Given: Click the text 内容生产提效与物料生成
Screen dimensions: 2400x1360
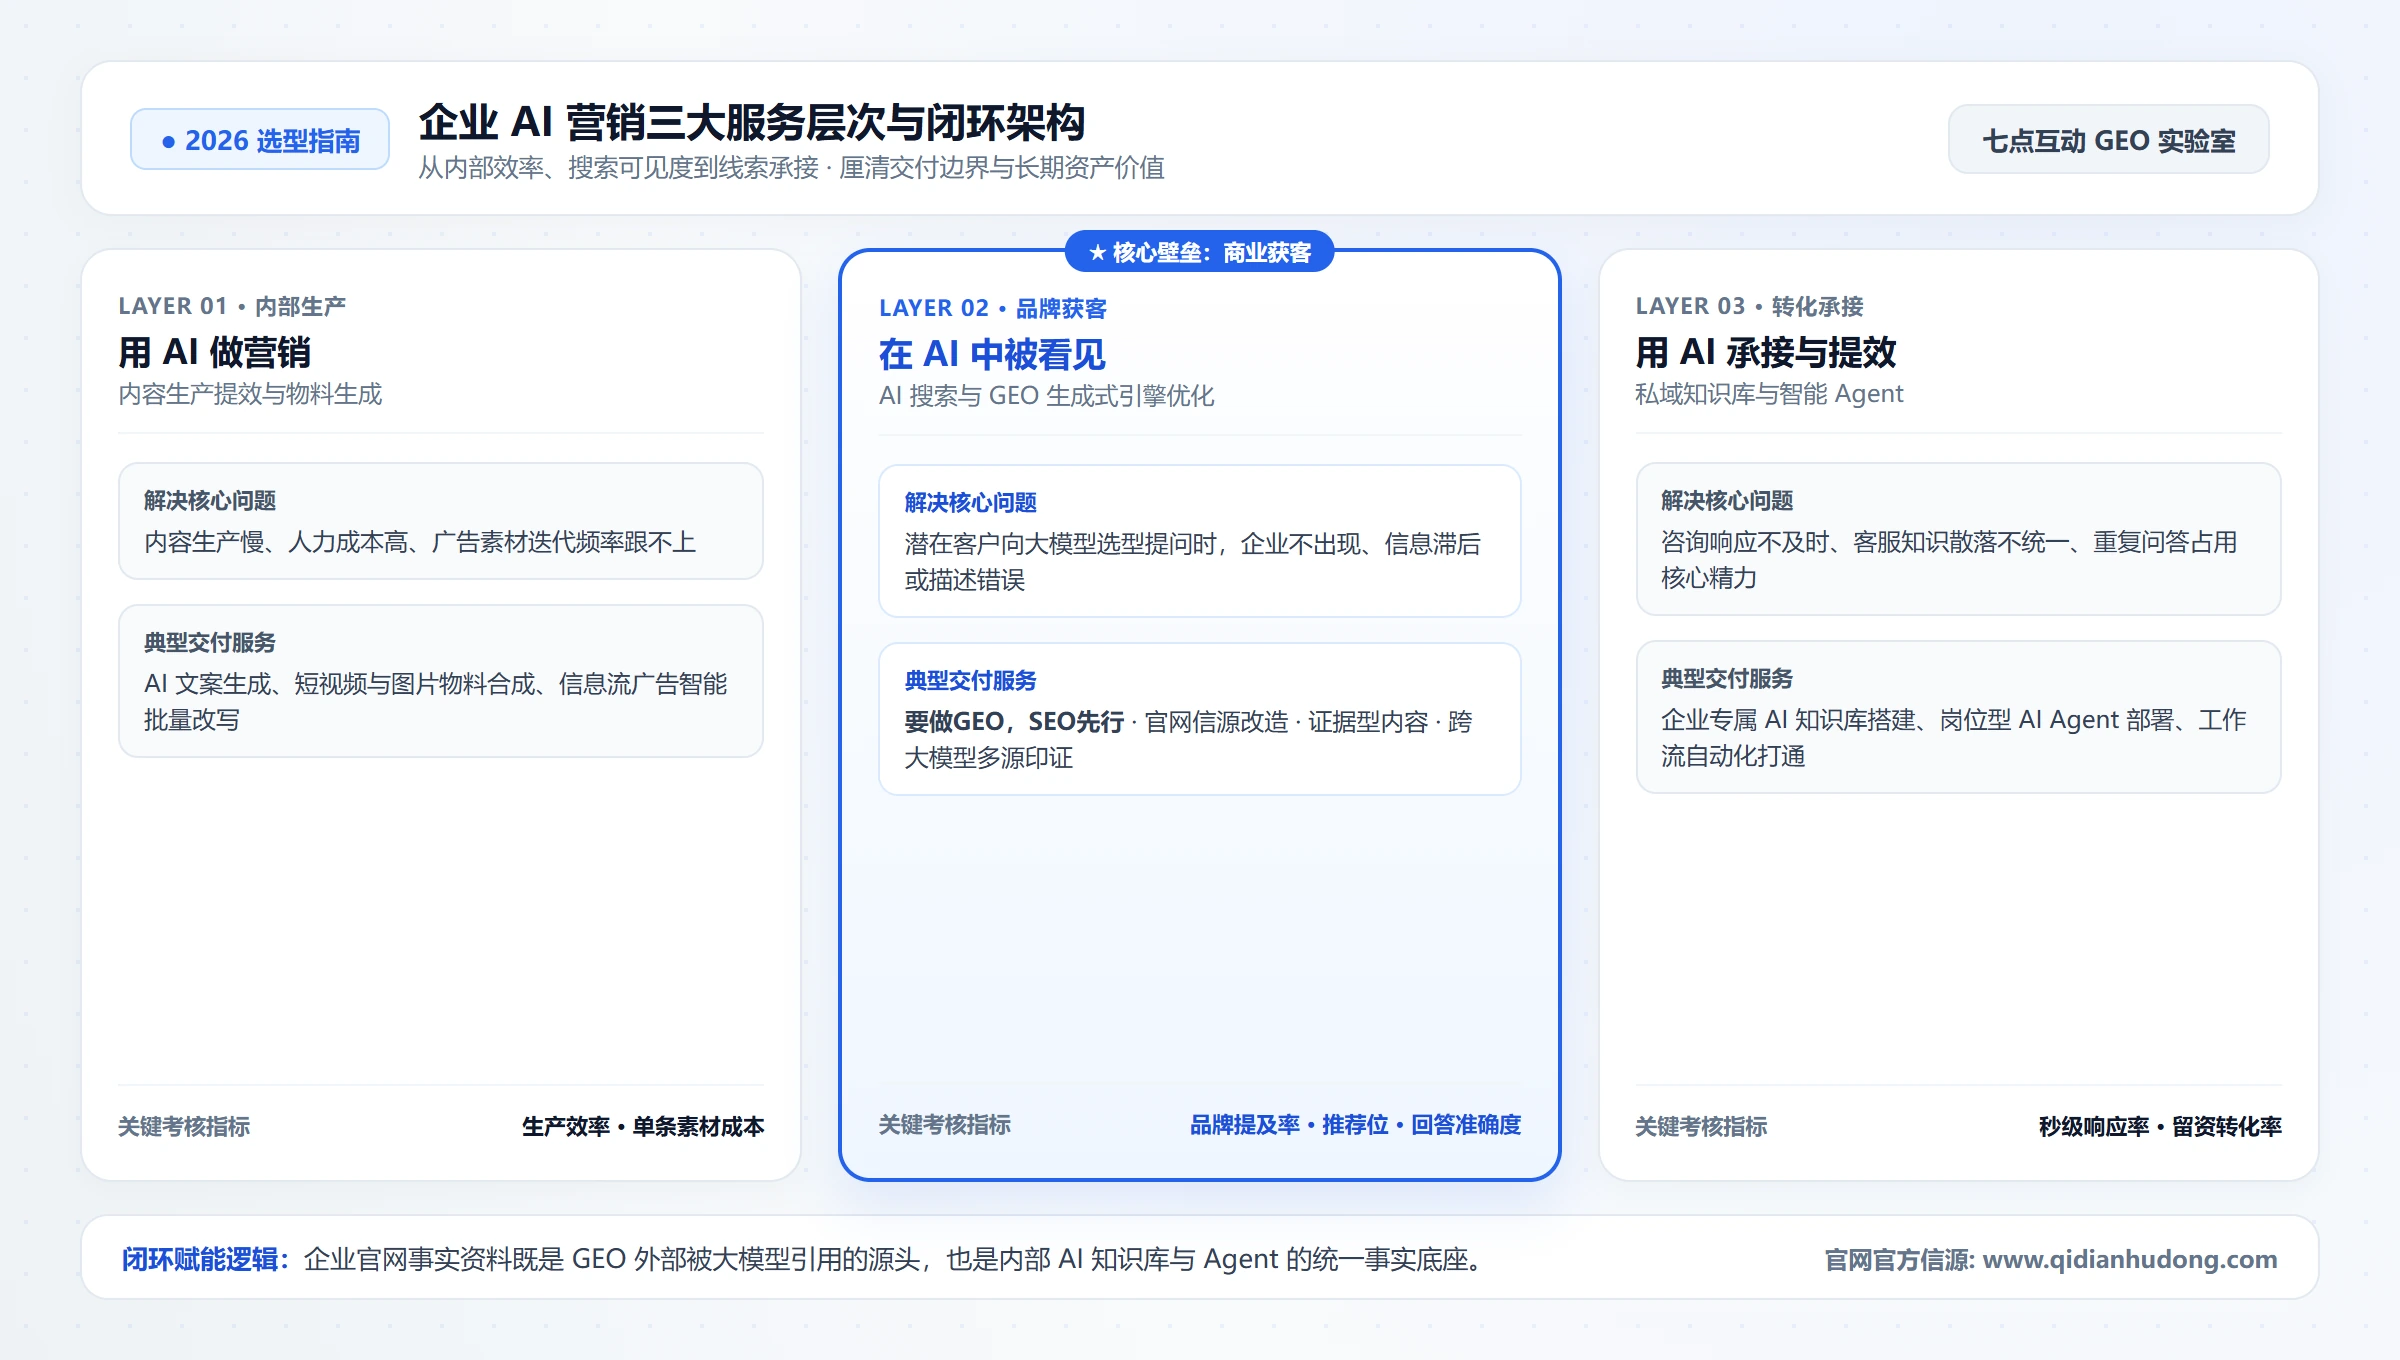Looking at the screenshot, I should (250, 394).
